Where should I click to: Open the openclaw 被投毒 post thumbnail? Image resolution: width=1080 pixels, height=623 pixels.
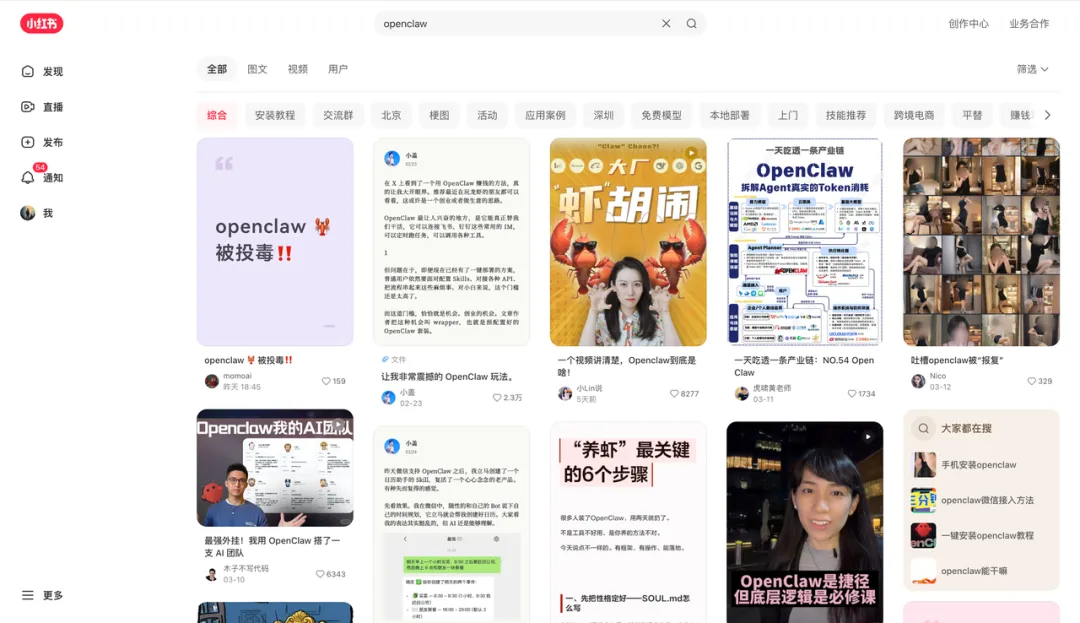coord(275,242)
